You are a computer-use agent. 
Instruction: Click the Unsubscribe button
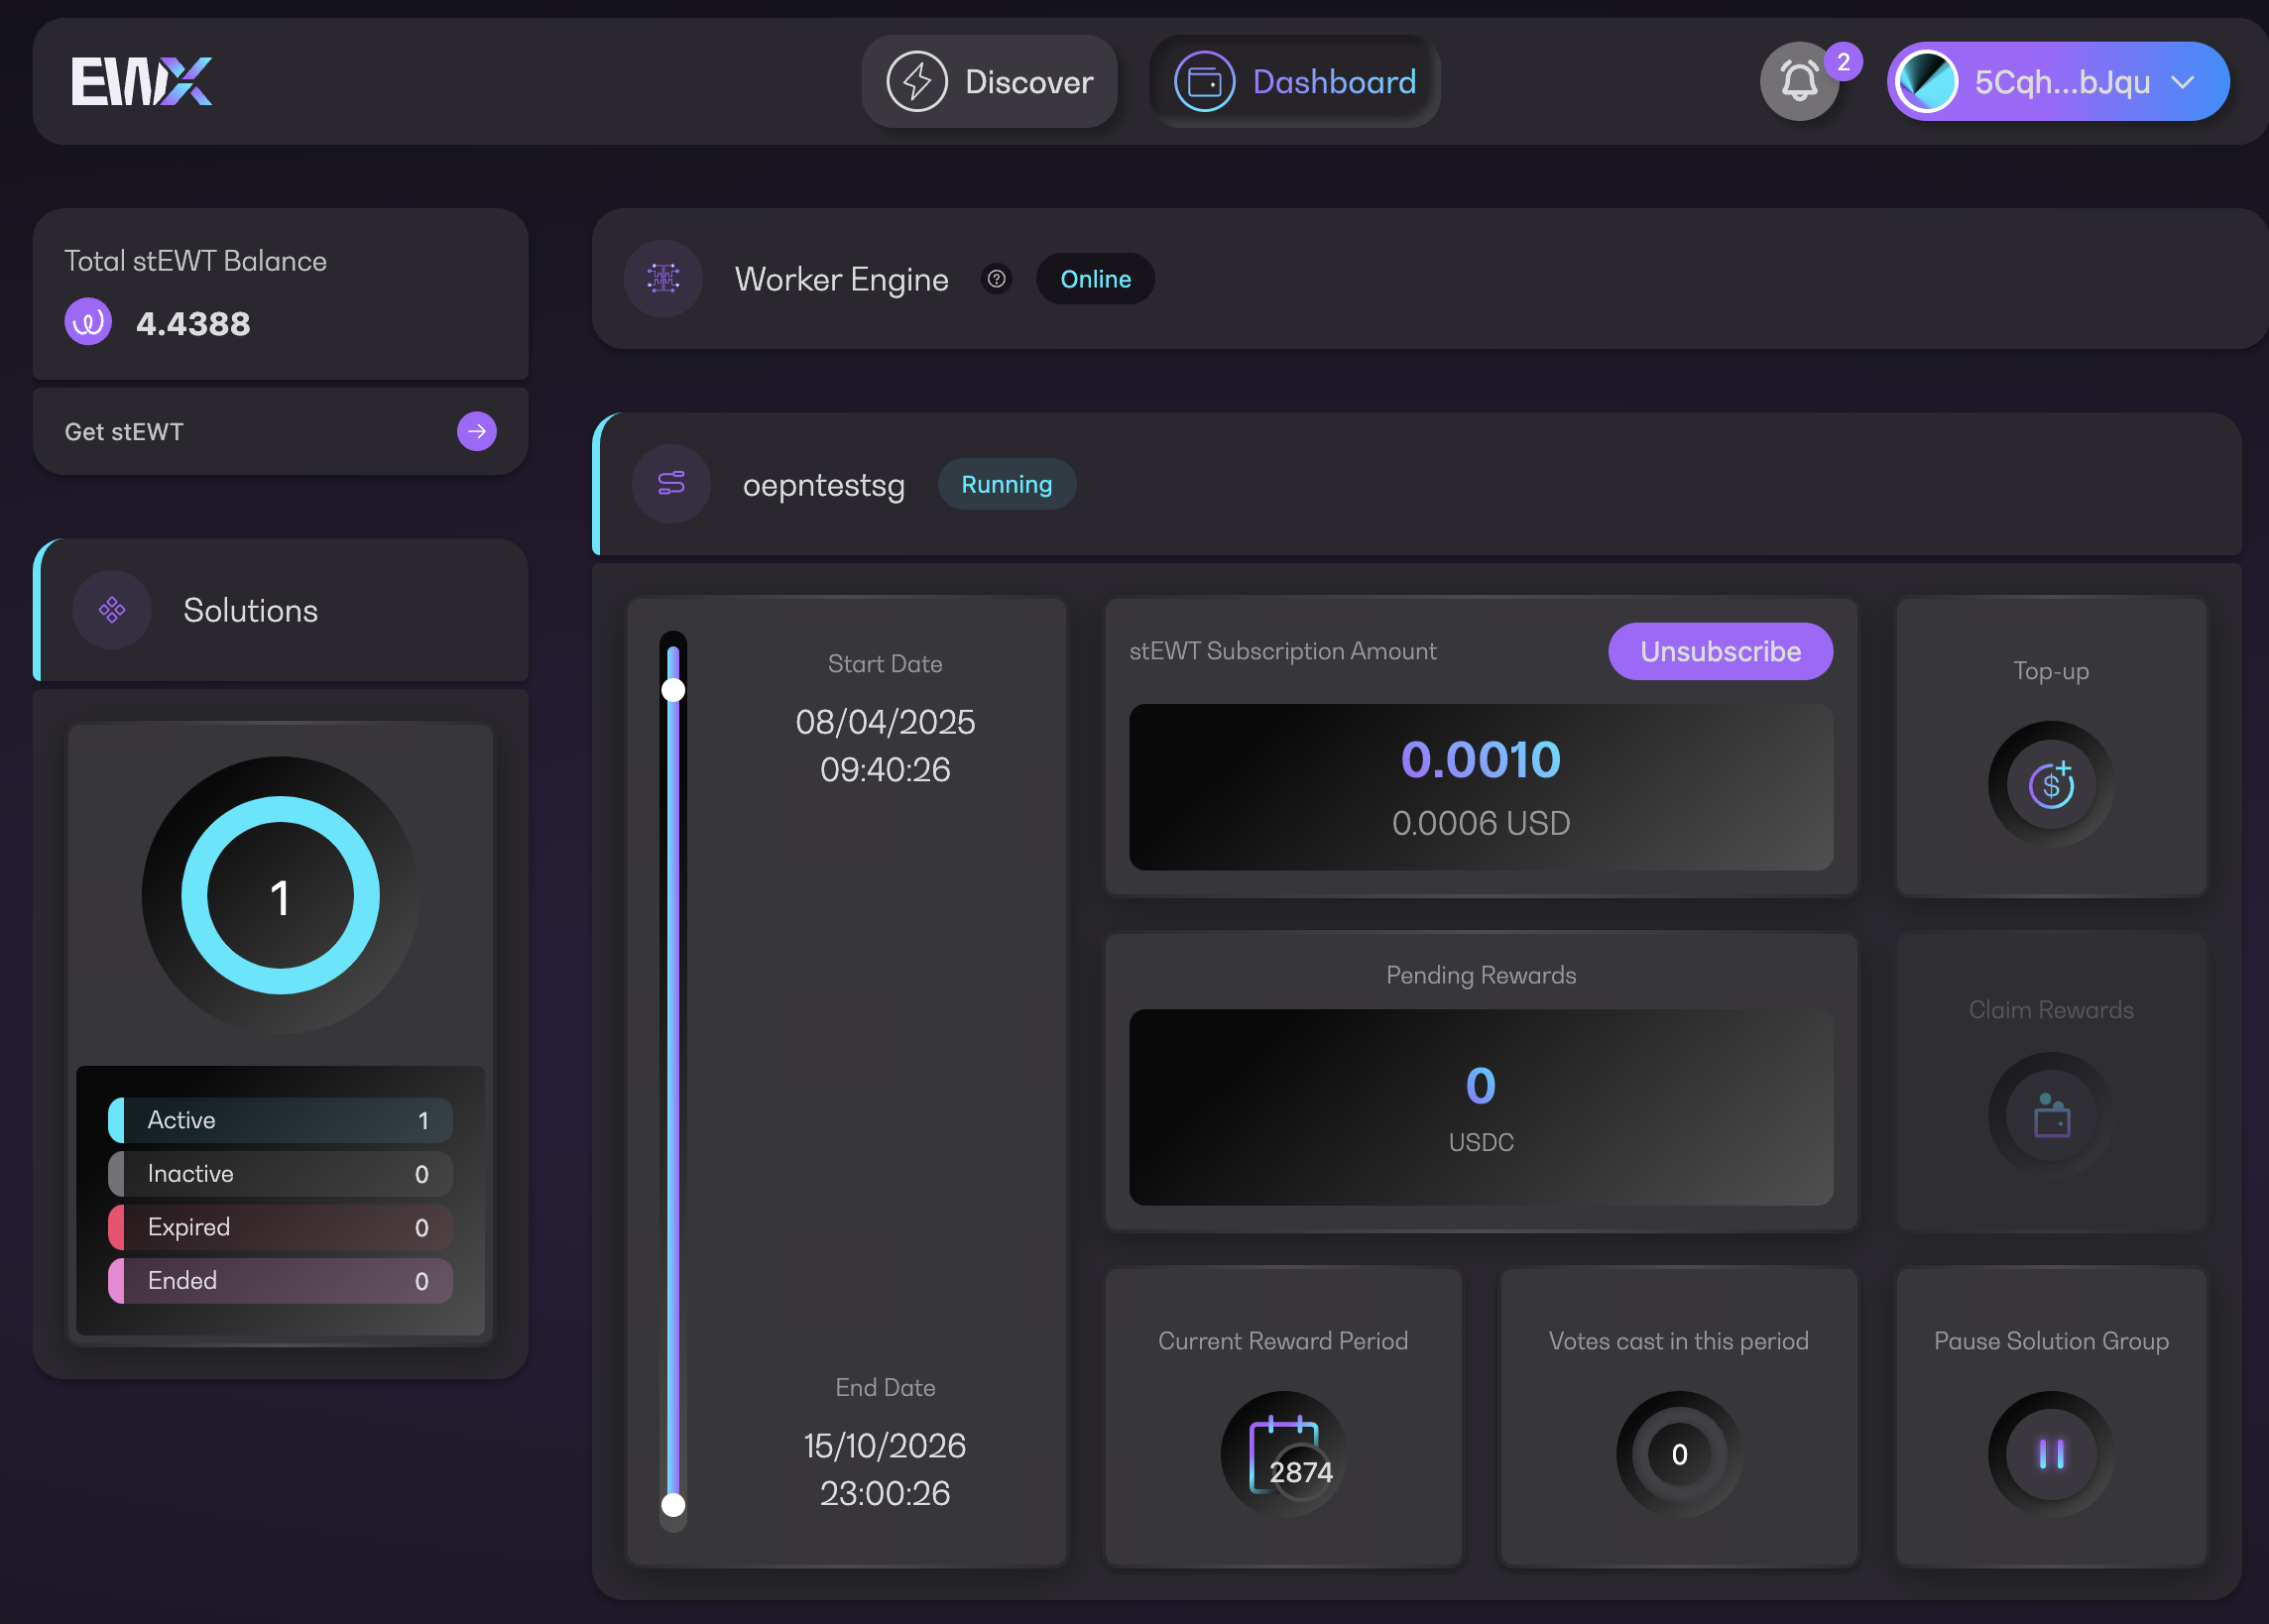pos(1719,652)
